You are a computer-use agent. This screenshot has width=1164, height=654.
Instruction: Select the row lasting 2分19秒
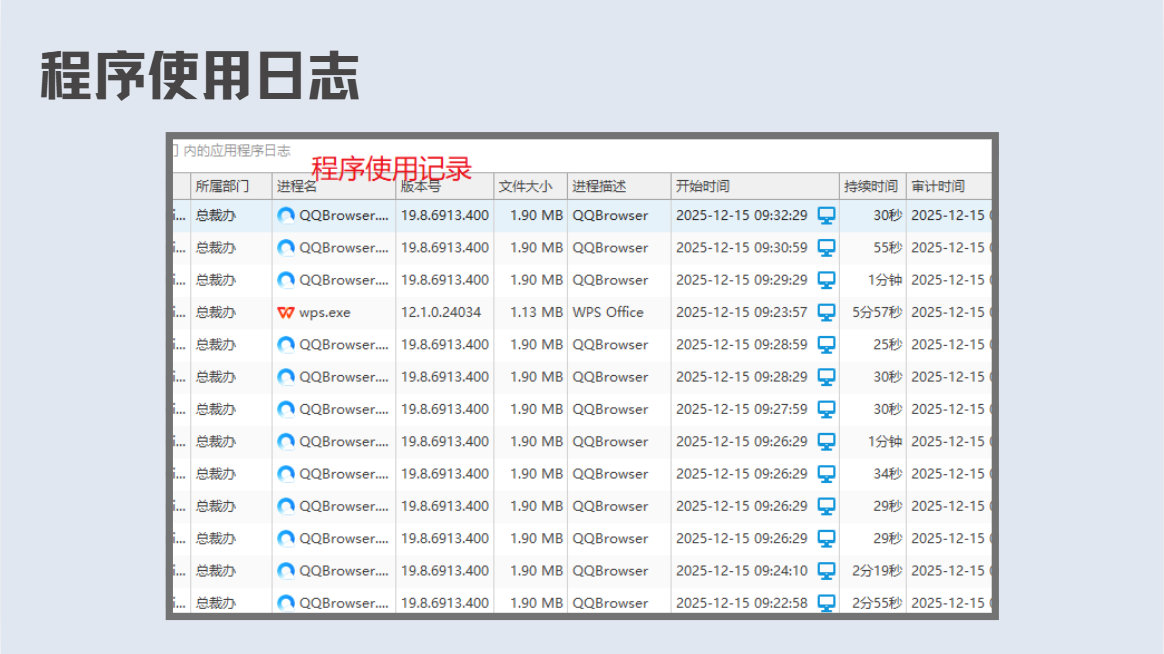[582, 571]
